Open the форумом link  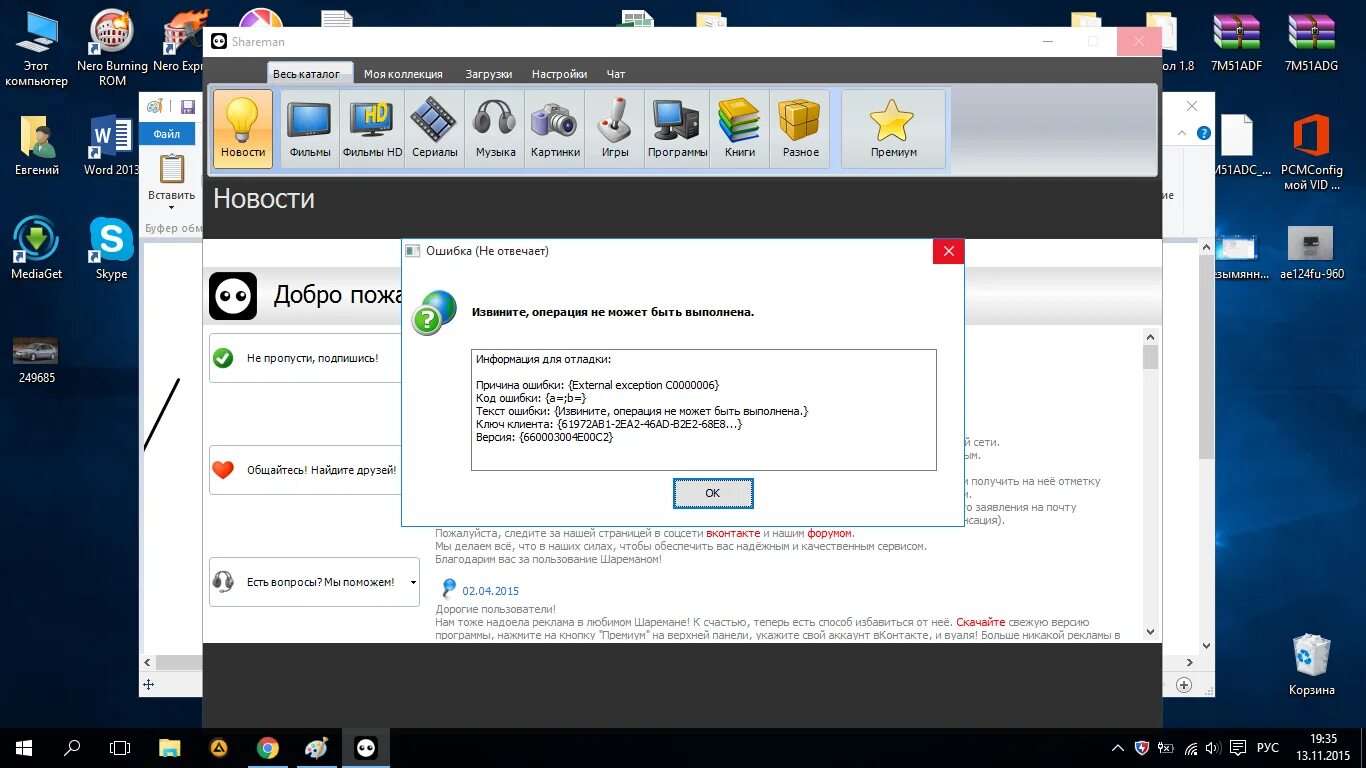tap(829, 533)
